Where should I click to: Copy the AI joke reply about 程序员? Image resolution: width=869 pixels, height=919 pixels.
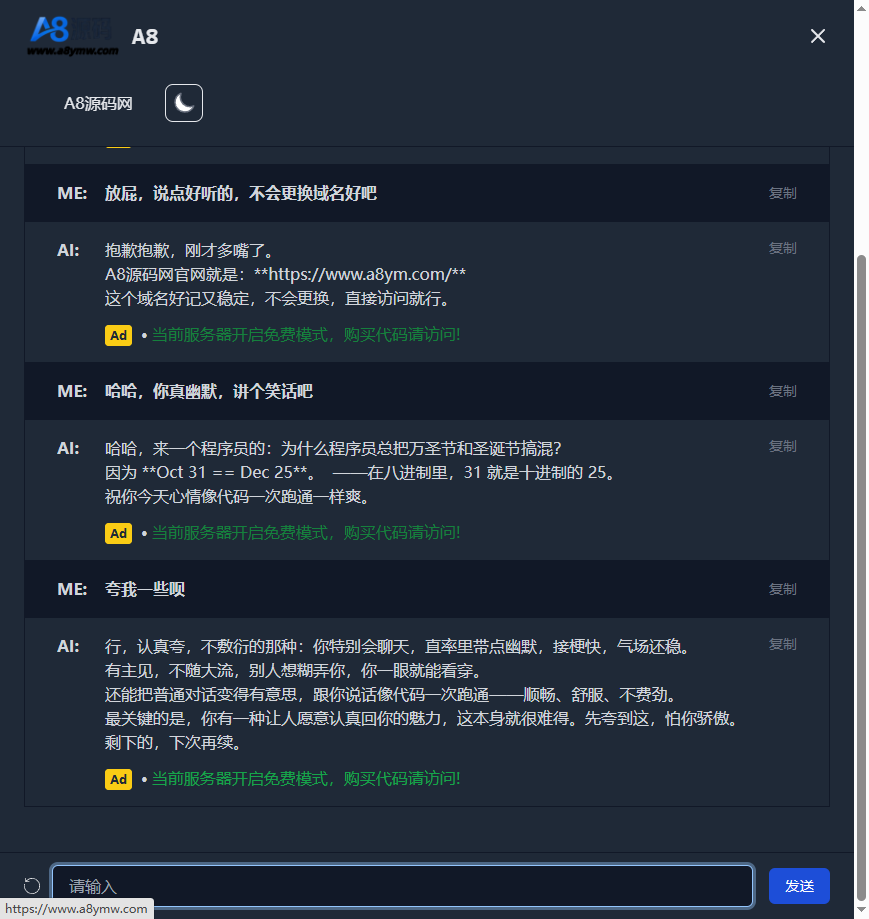782,446
